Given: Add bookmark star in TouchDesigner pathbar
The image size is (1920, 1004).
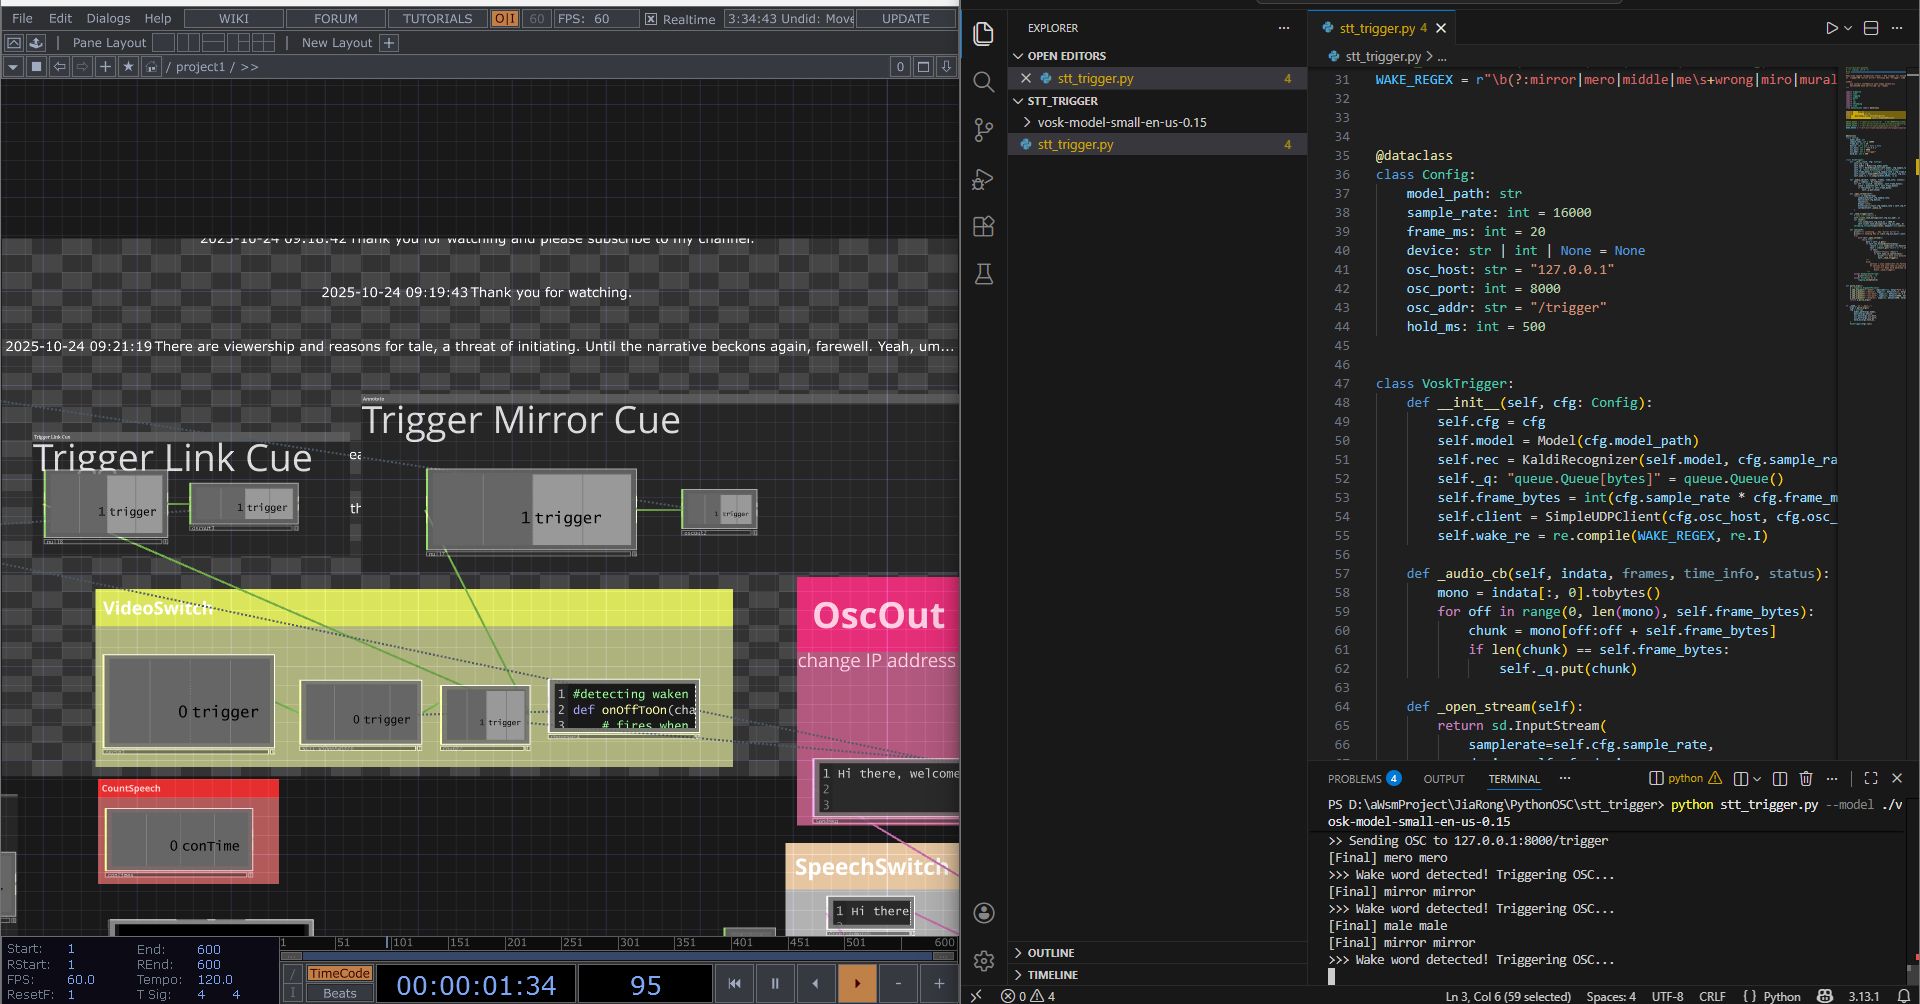Looking at the screenshot, I should click(x=128, y=67).
